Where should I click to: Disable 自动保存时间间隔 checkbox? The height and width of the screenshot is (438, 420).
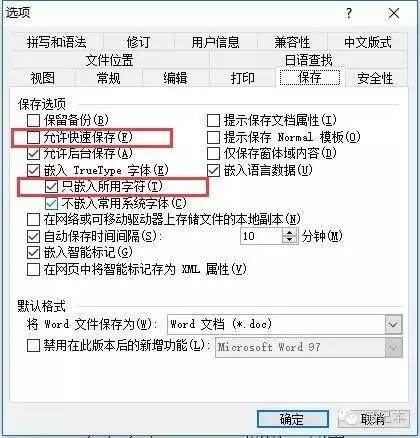click(33, 236)
